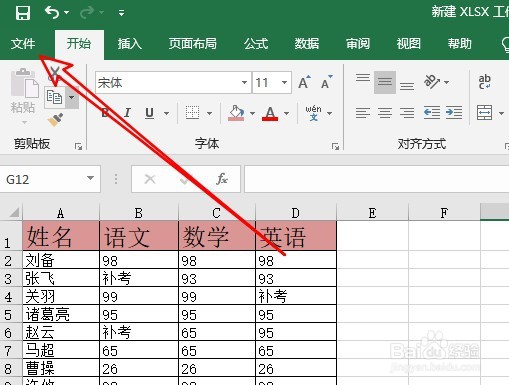Open Customize Quick Access Toolbar dropdown
509x385 pixels.
[121, 13]
